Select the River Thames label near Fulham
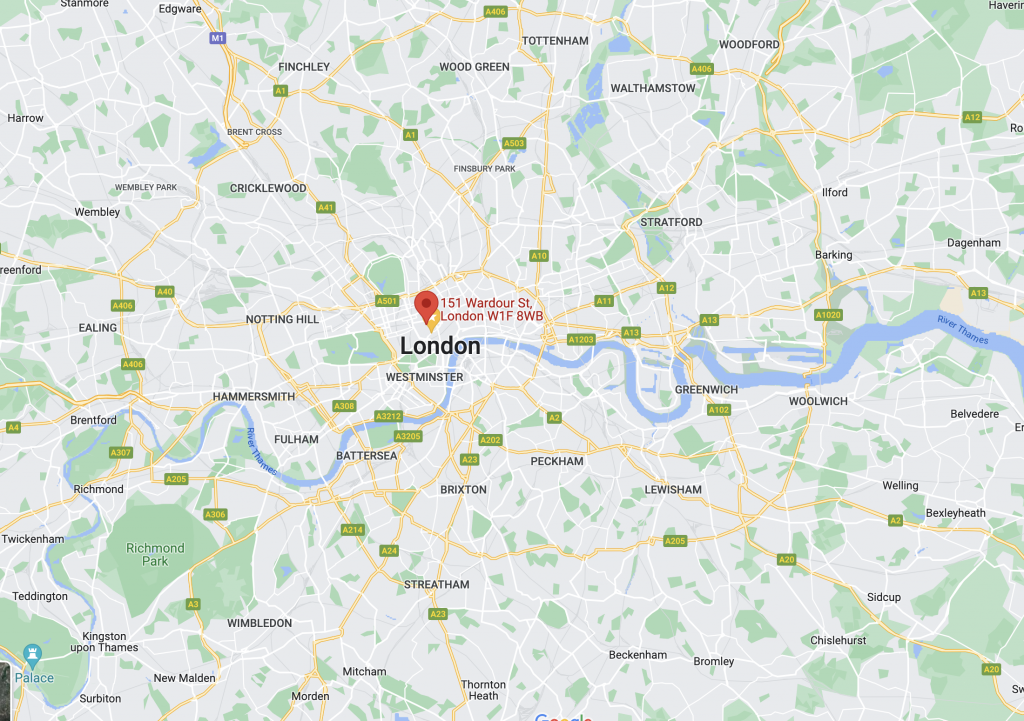The width and height of the screenshot is (1024, 721). tap(261, 451)
